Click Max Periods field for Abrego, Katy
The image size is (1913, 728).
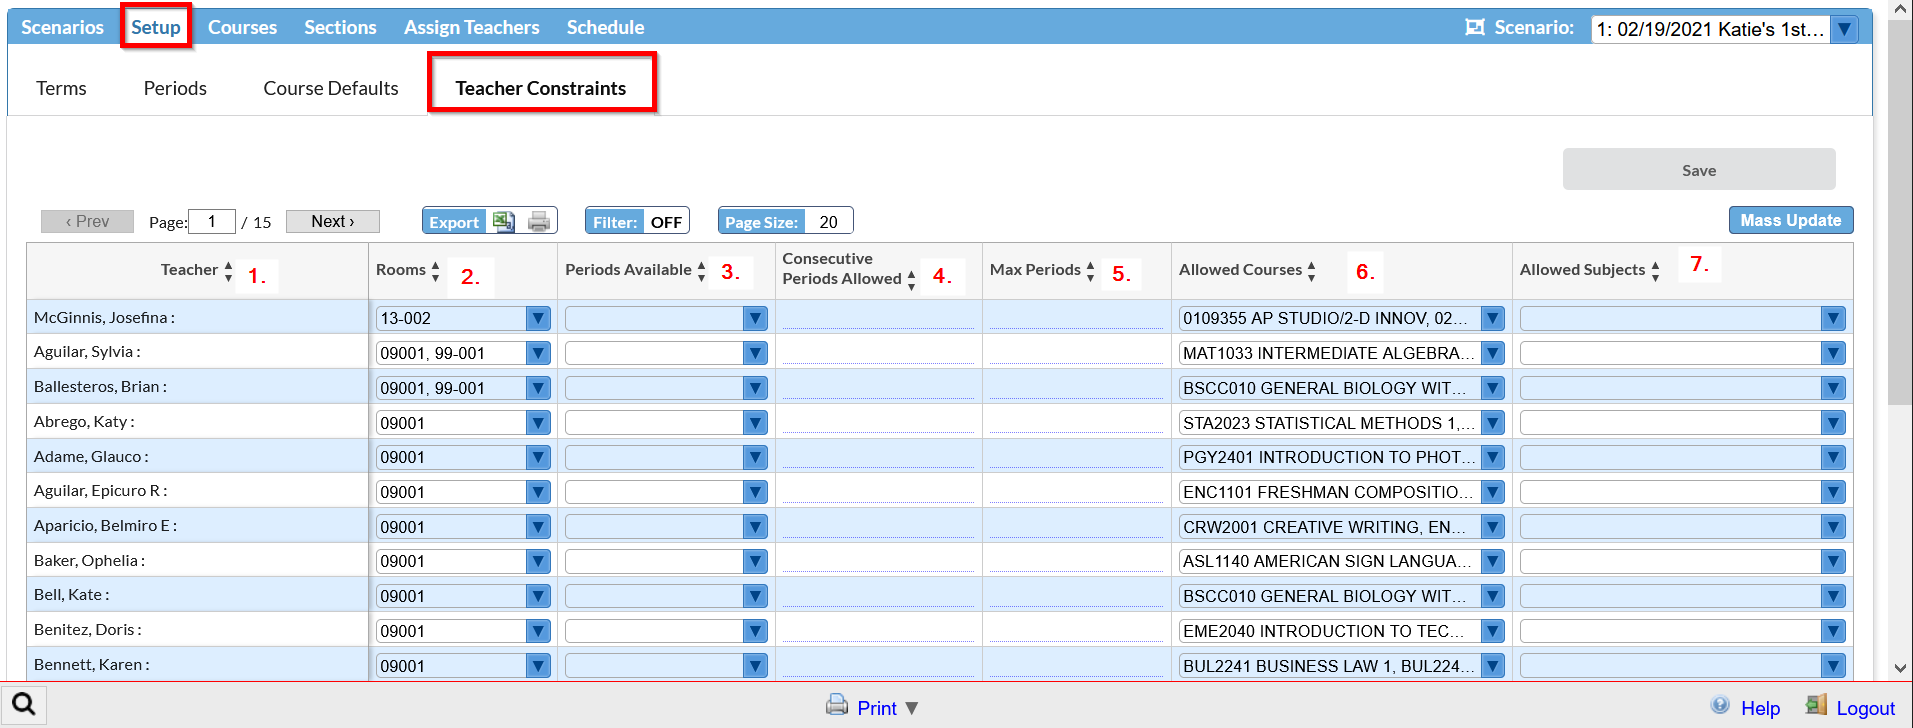click(x=1076, y=423)
